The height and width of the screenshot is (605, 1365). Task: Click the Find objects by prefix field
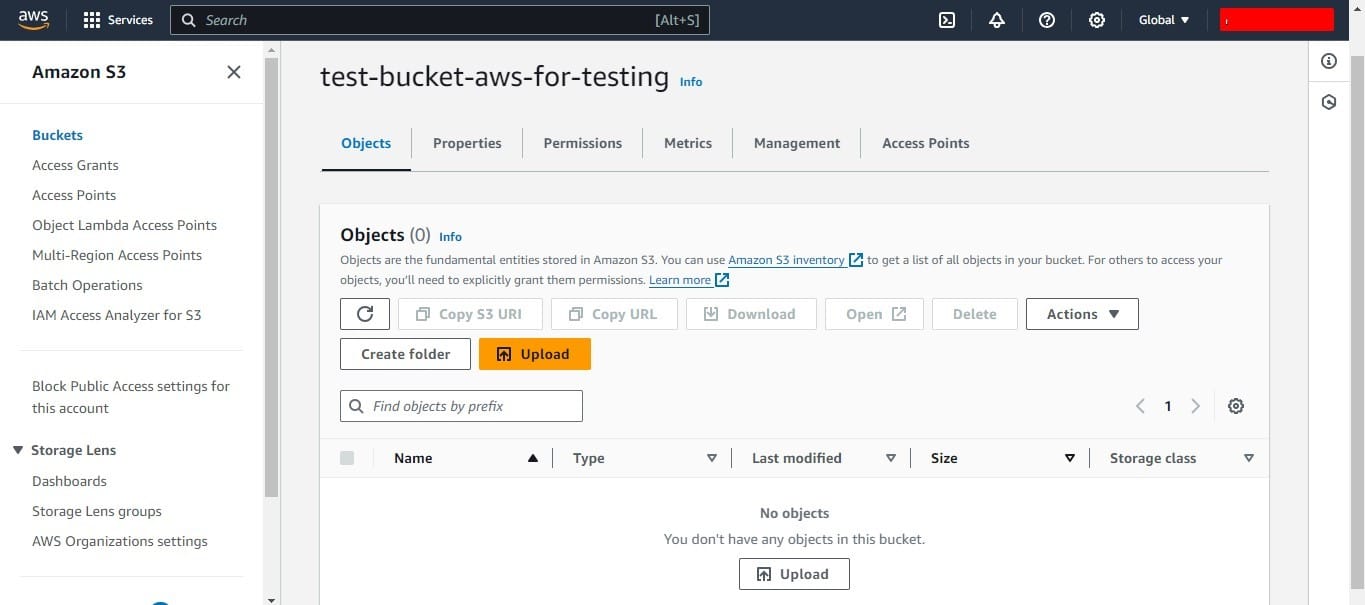[461, 406]
